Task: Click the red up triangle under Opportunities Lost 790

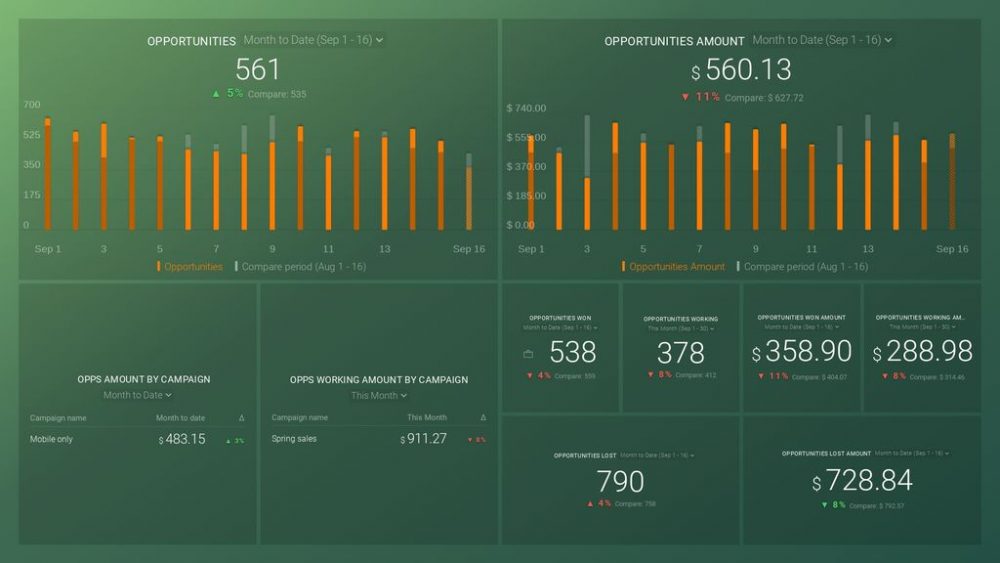Action: [x=591, y=503]
